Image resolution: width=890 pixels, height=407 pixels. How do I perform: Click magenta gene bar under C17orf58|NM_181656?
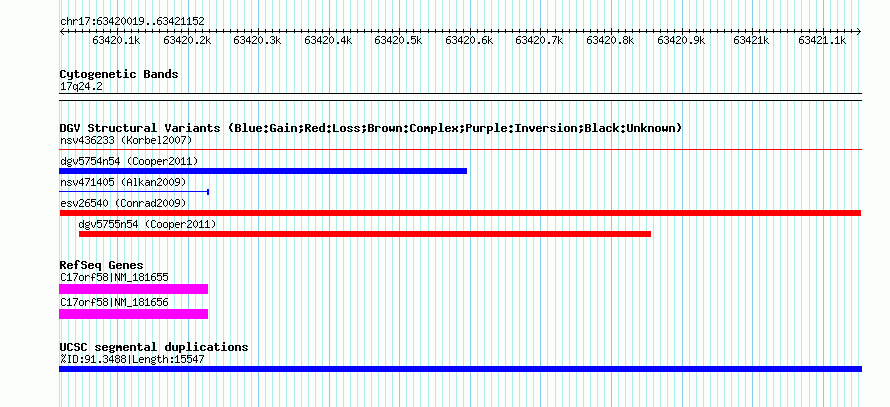[133, 314]
